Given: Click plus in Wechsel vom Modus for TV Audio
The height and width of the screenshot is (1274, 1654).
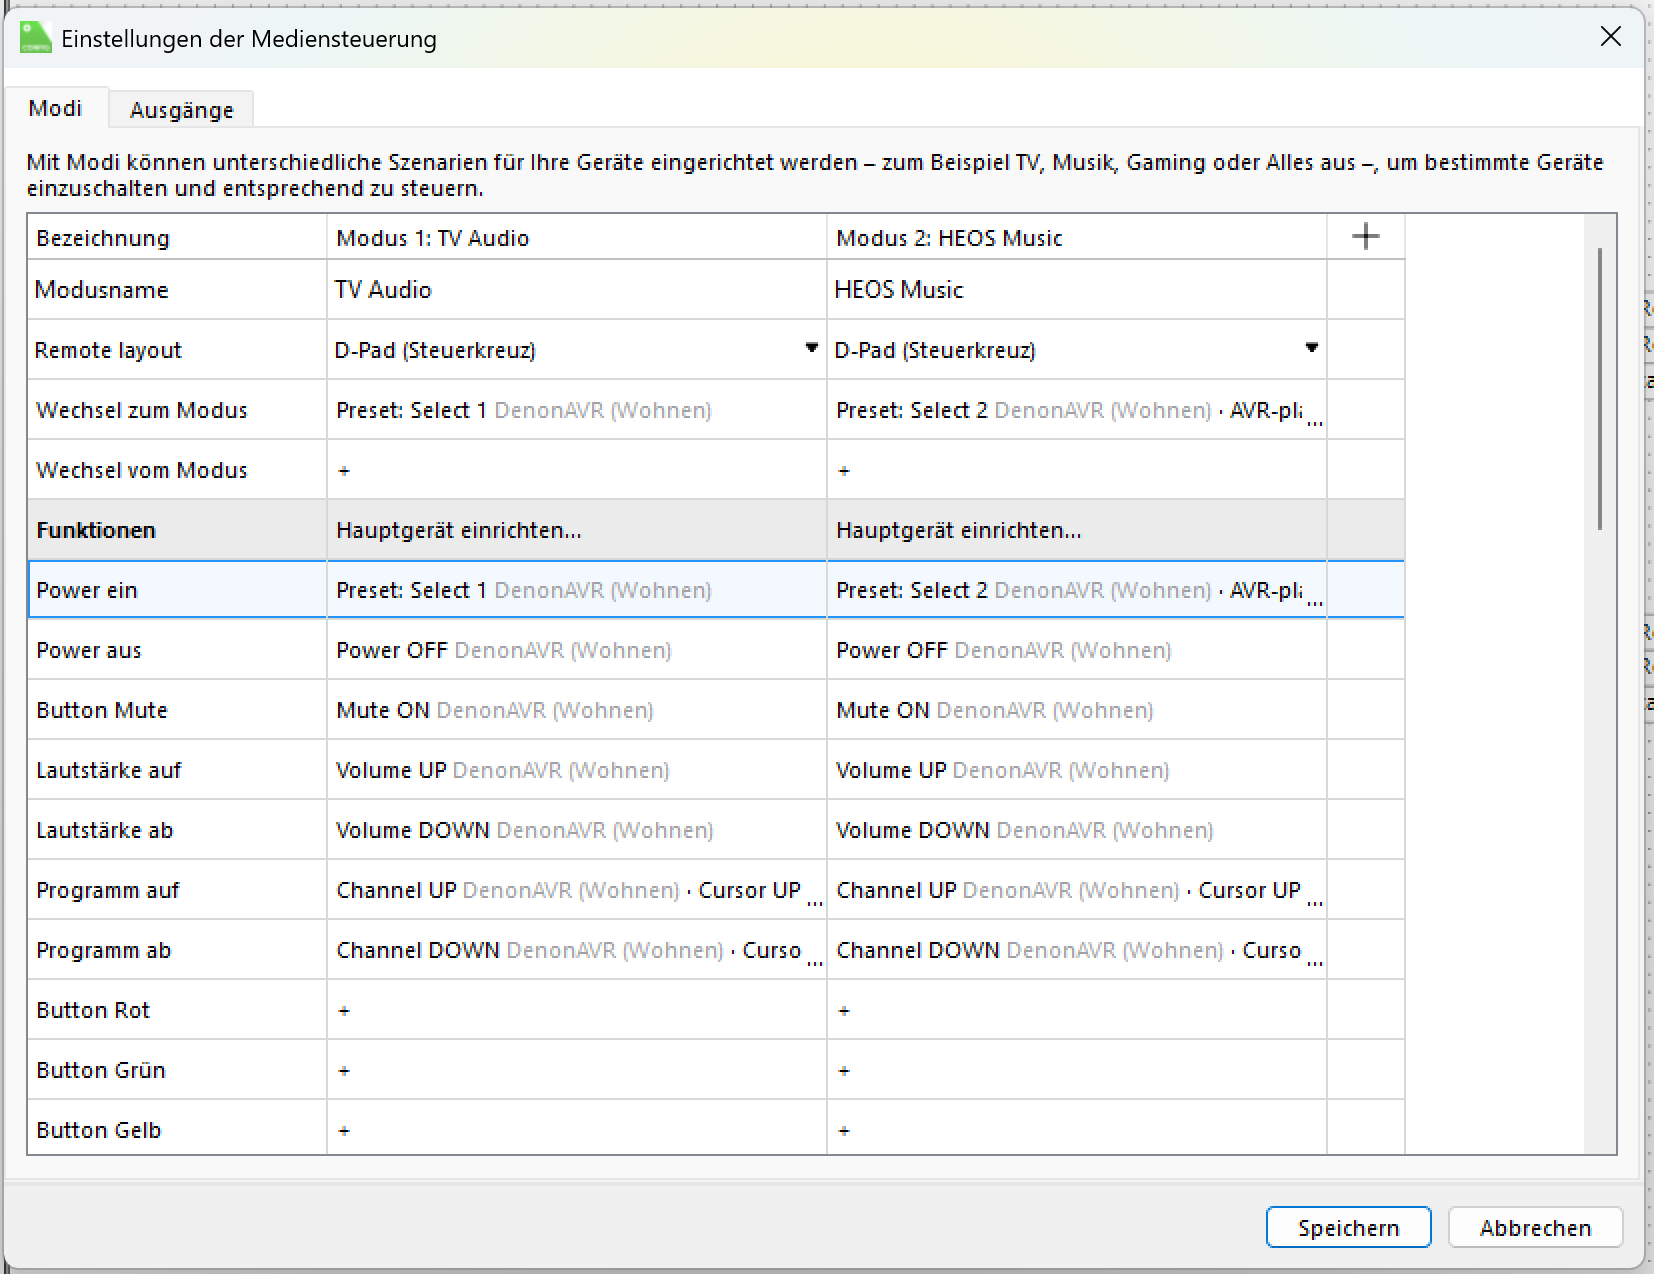Looking at the screenshot, I should click(x=344, y=471).
